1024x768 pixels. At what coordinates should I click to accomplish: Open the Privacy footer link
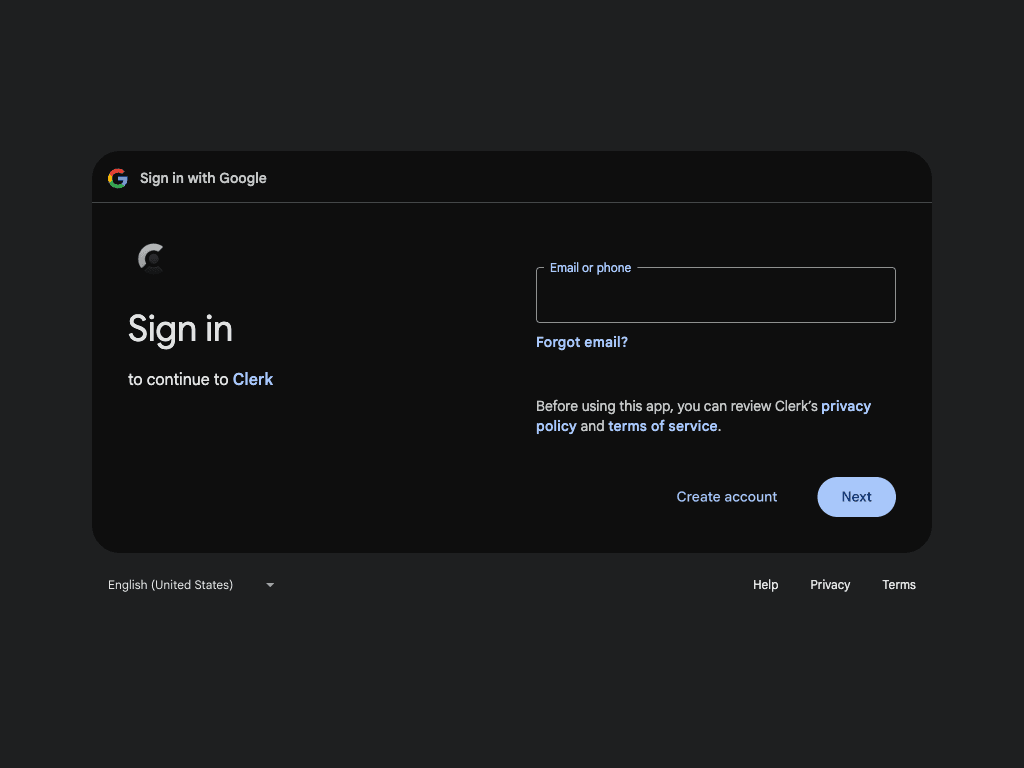(830, 585)
